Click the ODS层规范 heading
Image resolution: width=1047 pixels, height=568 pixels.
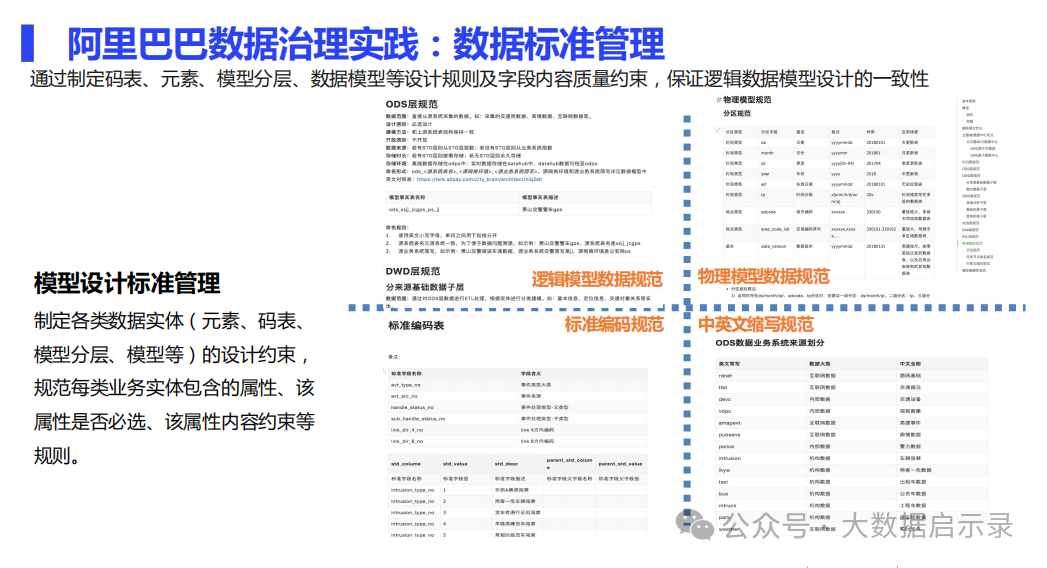point(411,104)
